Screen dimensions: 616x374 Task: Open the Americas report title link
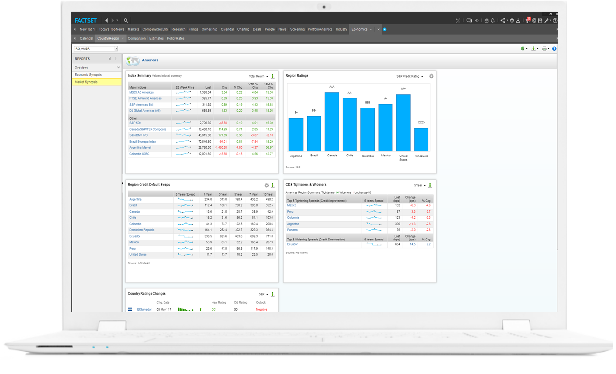(x=150, y=60)
